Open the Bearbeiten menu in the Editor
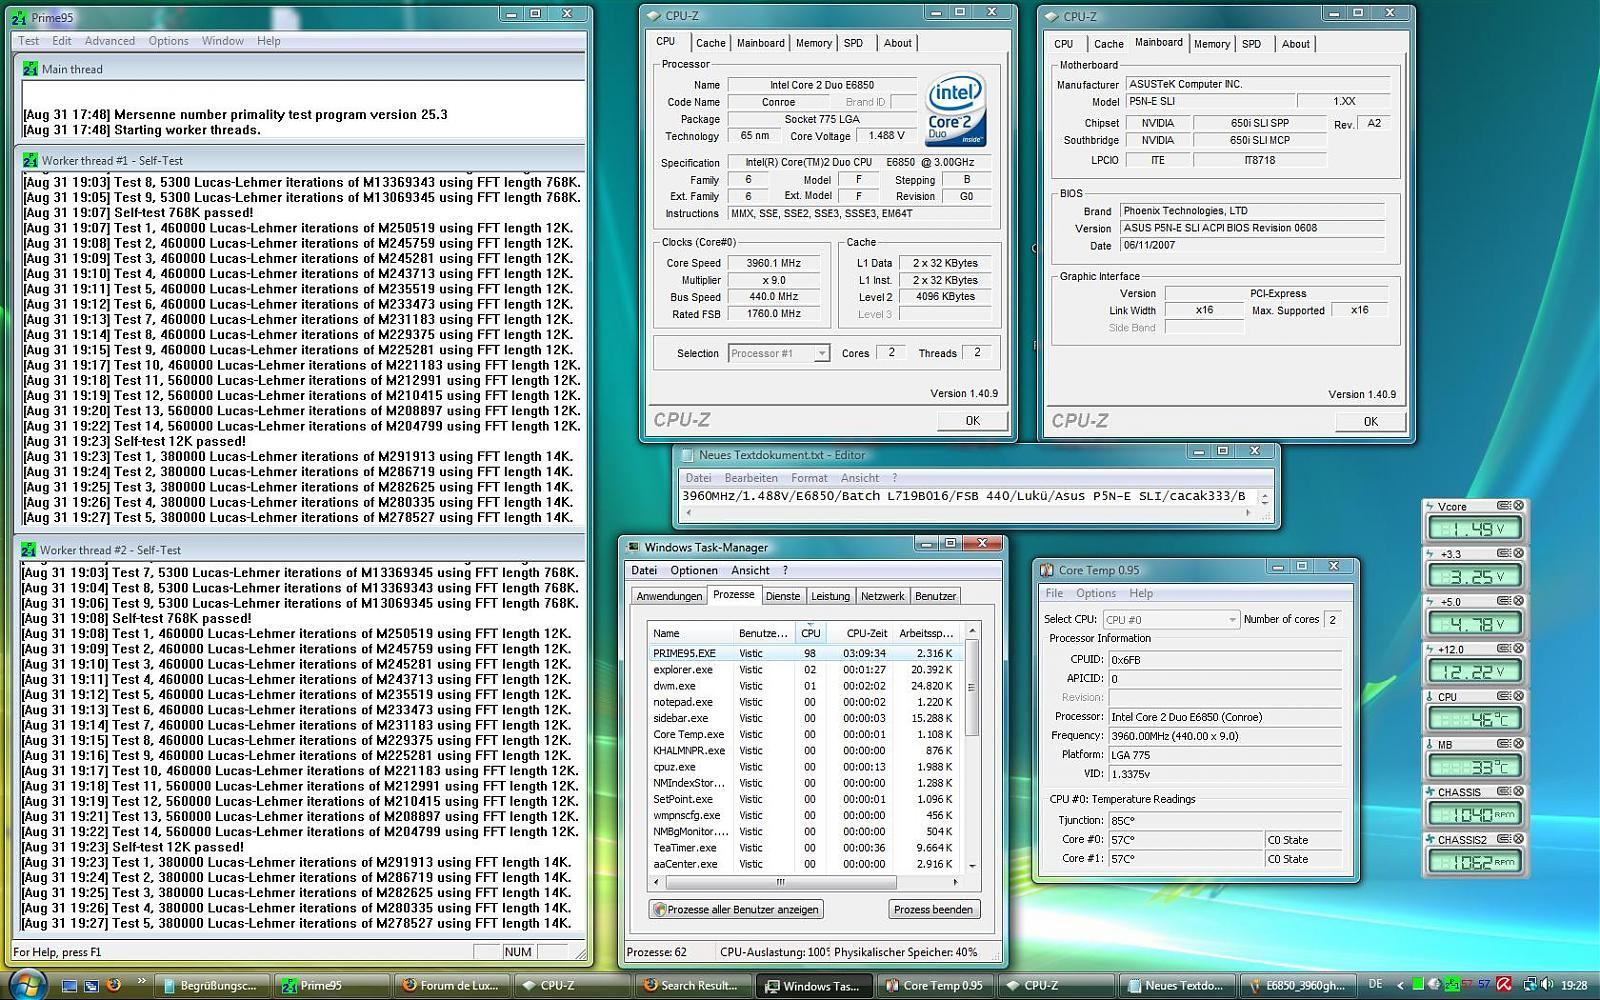Screen dimensions: 1600x1000 pyautogui.click(x=750, y=478)
